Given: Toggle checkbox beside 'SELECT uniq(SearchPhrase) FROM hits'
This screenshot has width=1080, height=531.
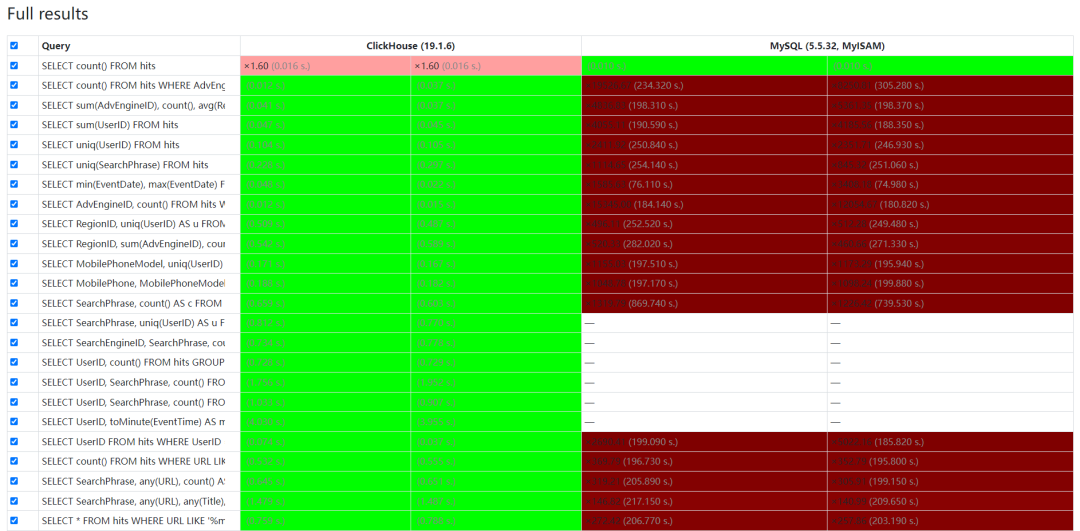Looking at the screenshot, I should (14, 165).
